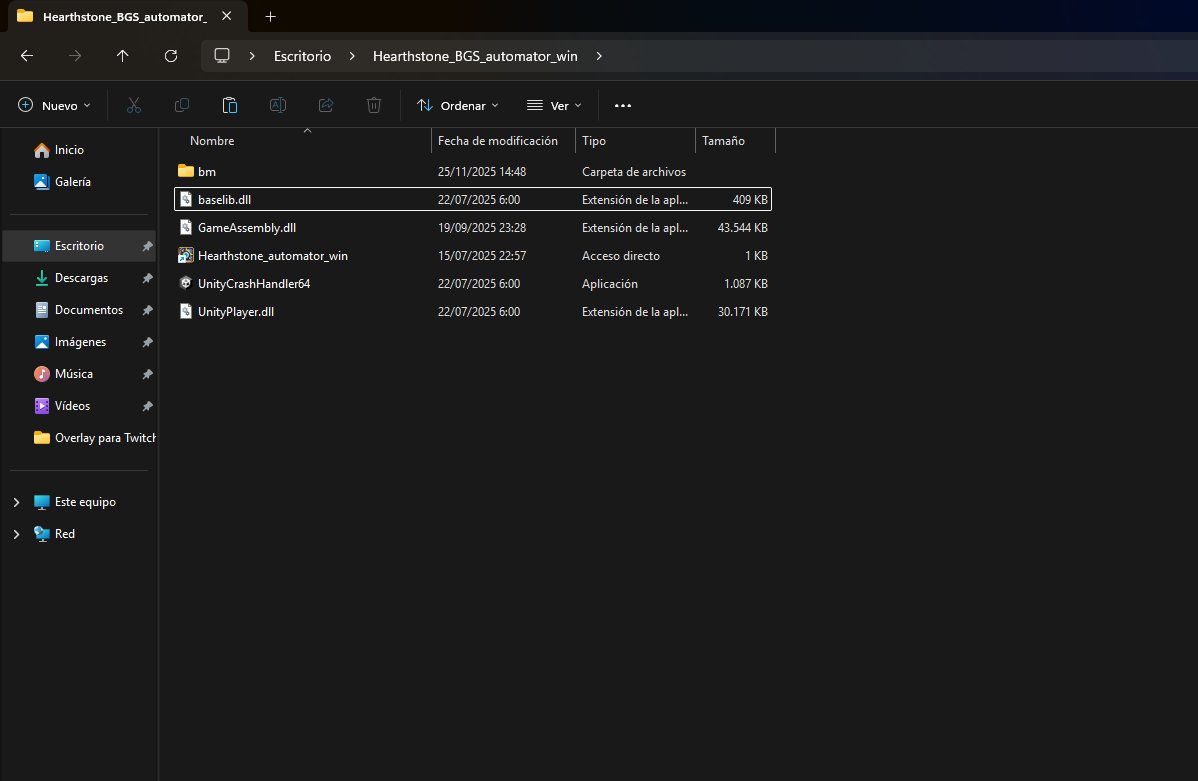1198x781 pixels.
Task: Open Documentos in the sidebar
Action: pyautogui.click(x=78, y=310)
